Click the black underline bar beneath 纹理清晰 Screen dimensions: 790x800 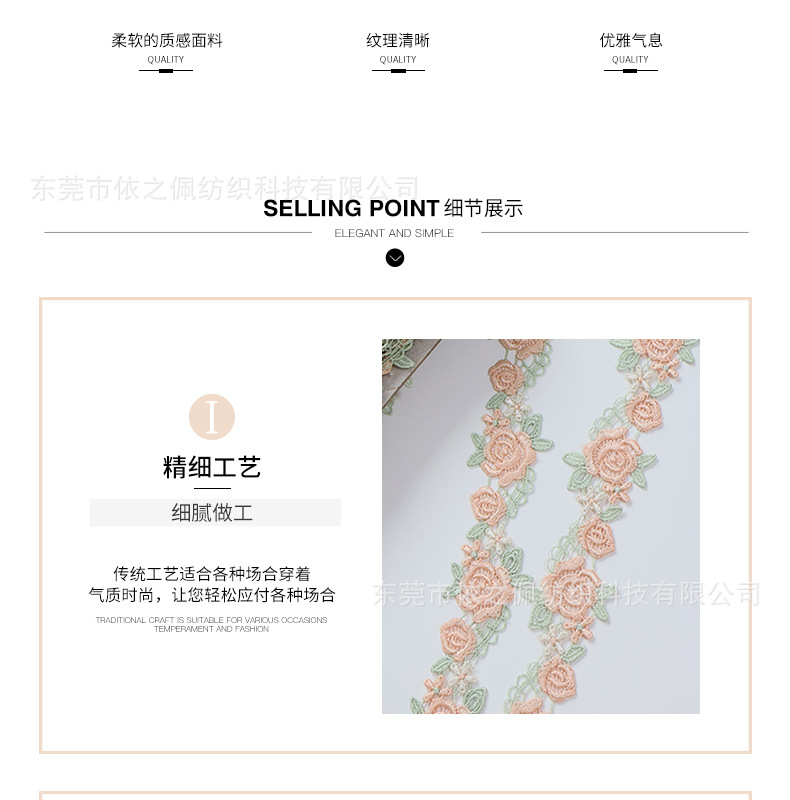[x=398, y=71]
